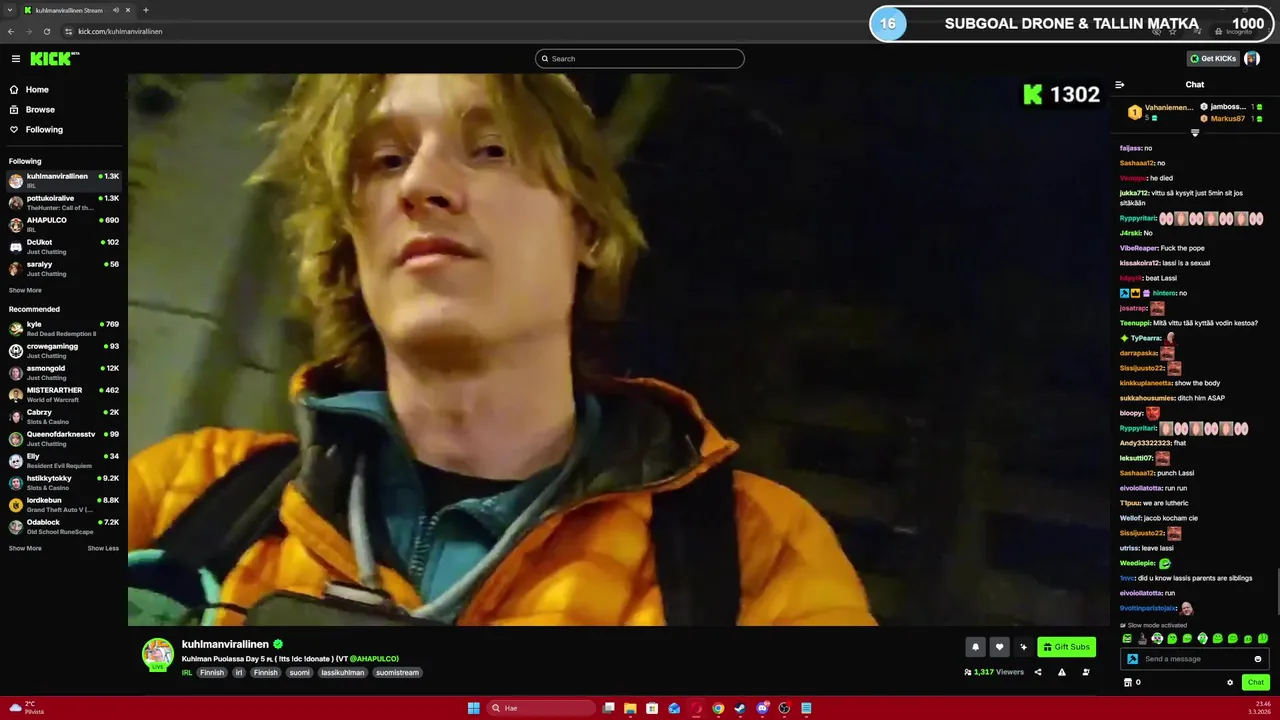Open DcUkot channel in sidebar

tap(64, 247)
